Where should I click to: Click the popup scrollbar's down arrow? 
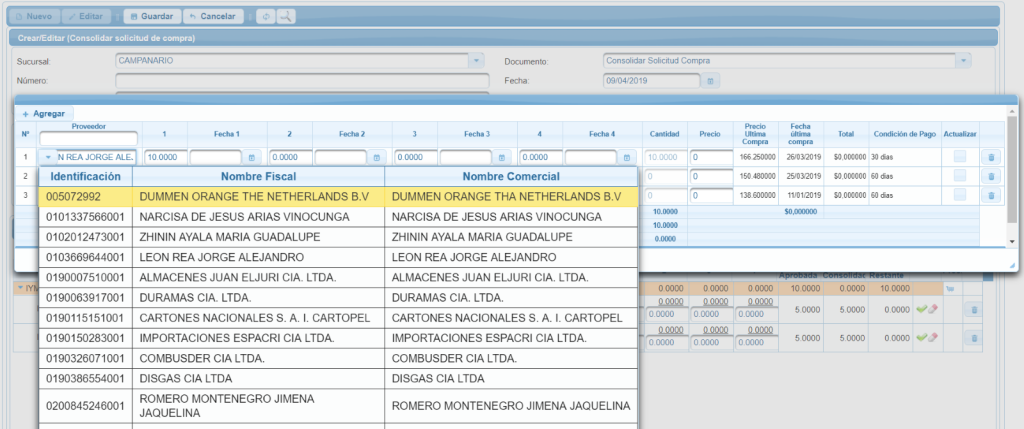point(1012,242)
